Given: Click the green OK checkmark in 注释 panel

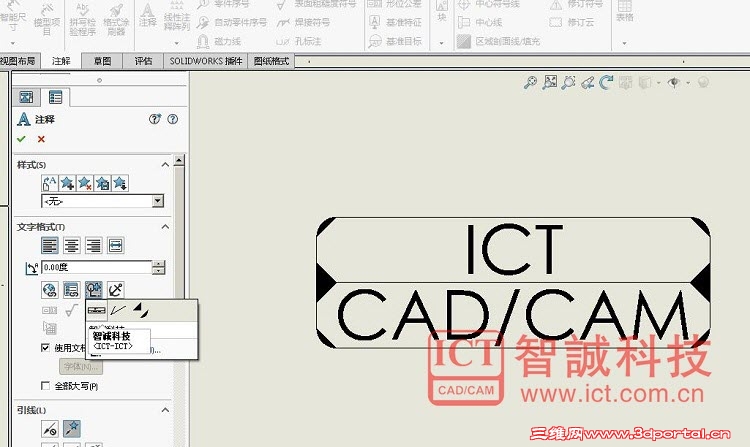Looking at the screenshot, I should pyautogui.click(x=21, y=139).
